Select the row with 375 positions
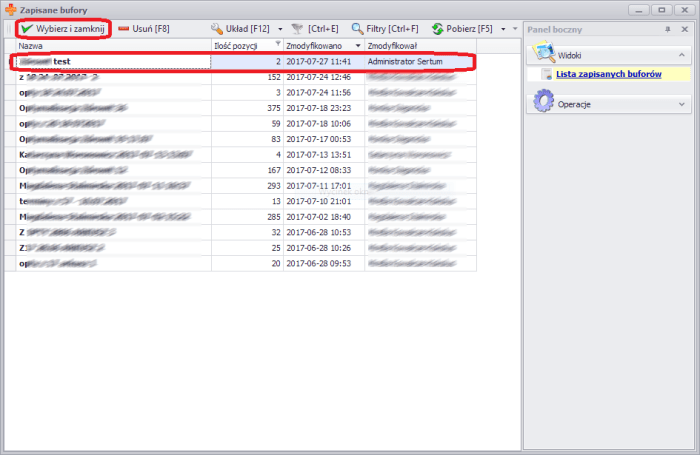 click(240, 108)
